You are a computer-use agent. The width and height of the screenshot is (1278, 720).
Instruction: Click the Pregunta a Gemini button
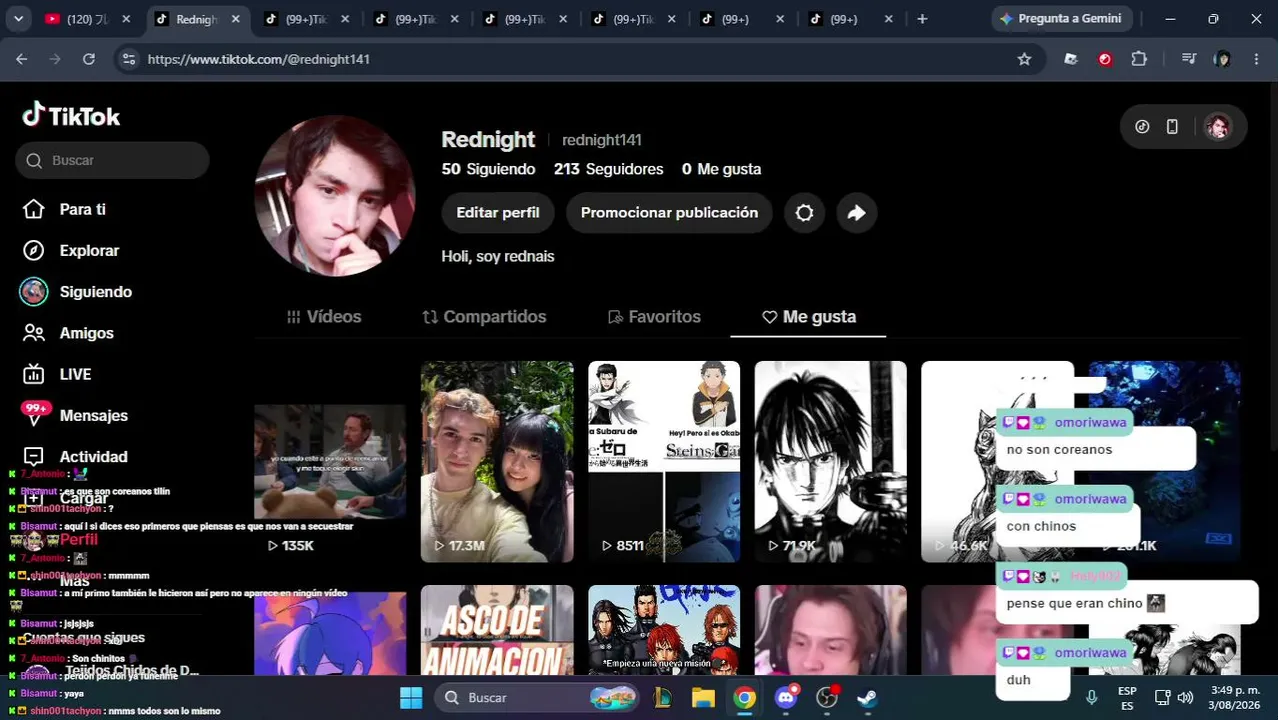point(1060,19)
